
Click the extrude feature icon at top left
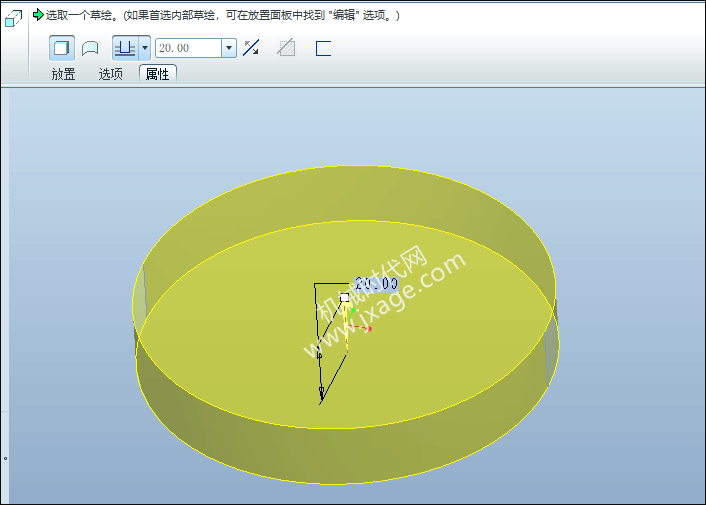[x=13, y=19]
